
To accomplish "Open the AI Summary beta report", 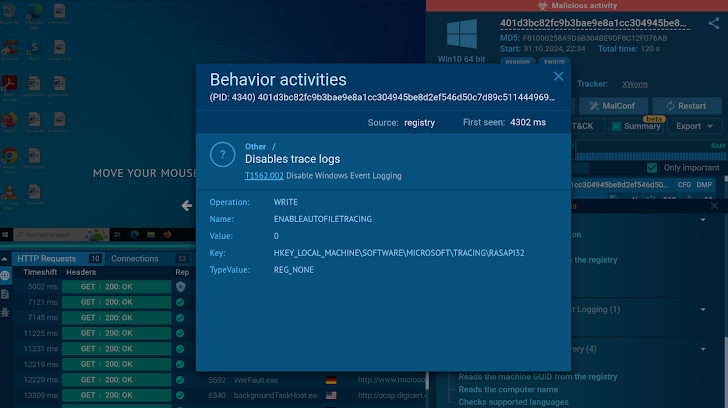I will click(635, 126).
